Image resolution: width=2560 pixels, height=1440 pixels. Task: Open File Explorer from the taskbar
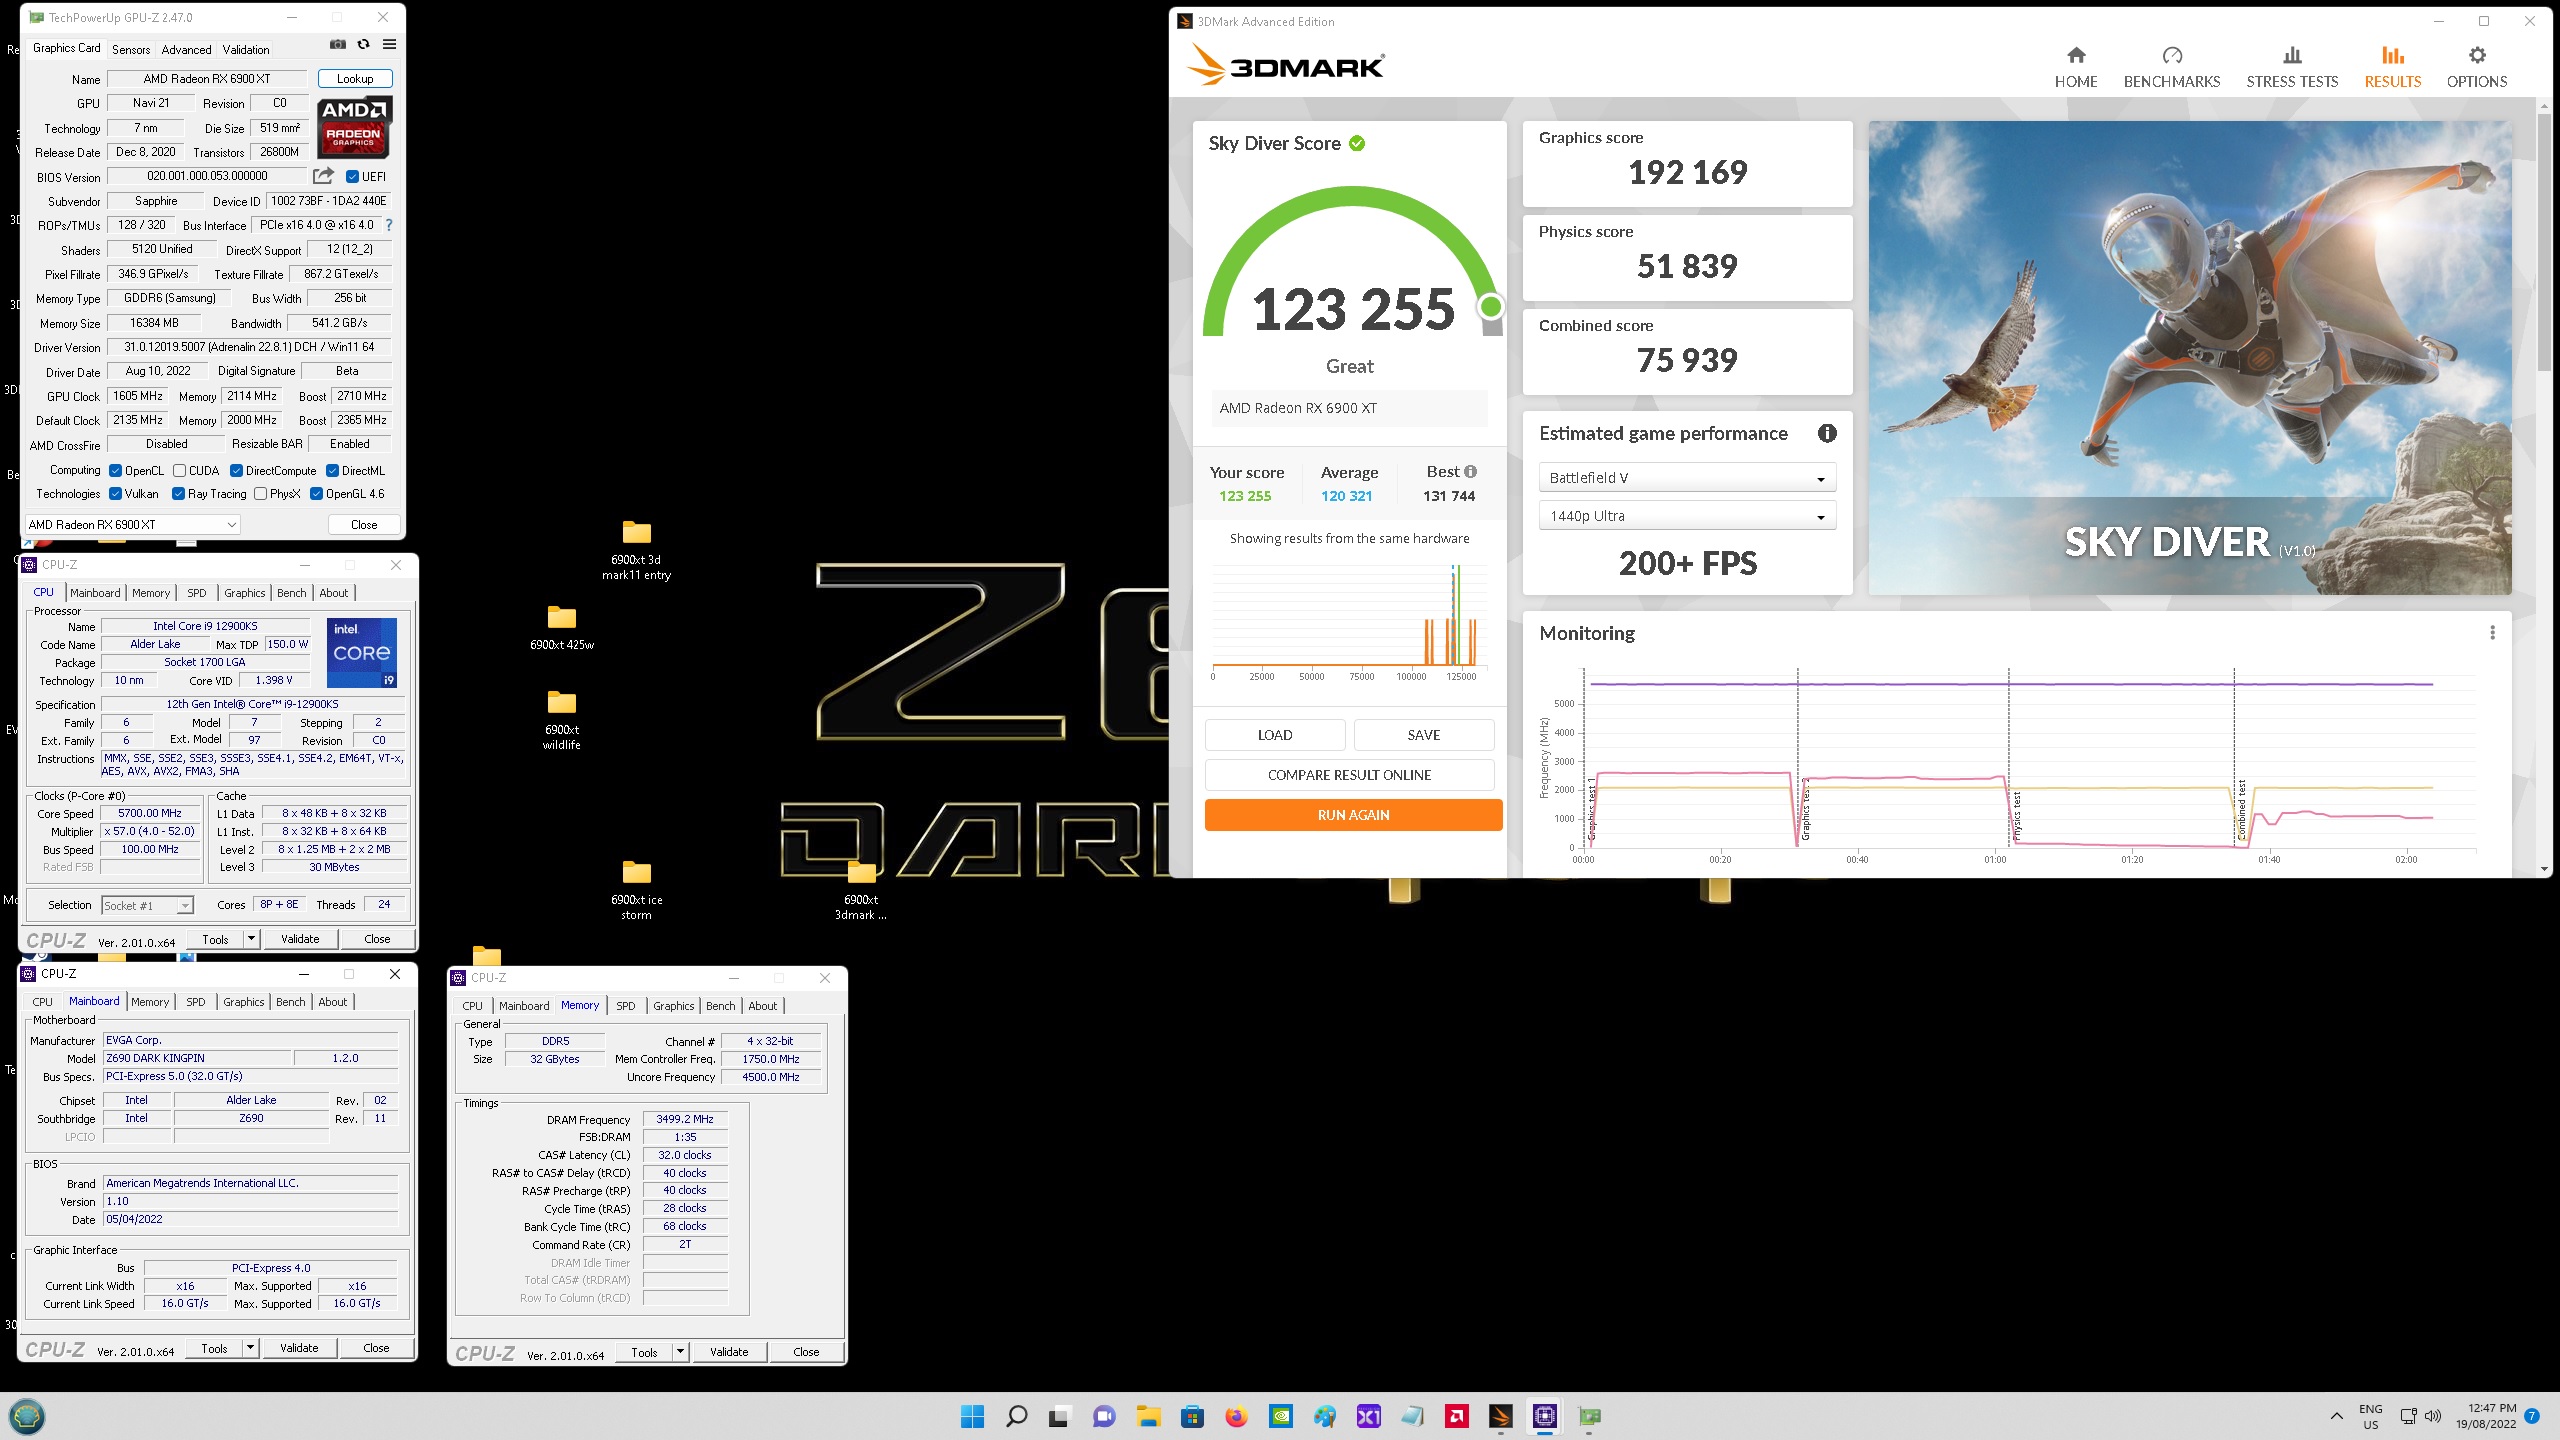tap(1148, 1416)
